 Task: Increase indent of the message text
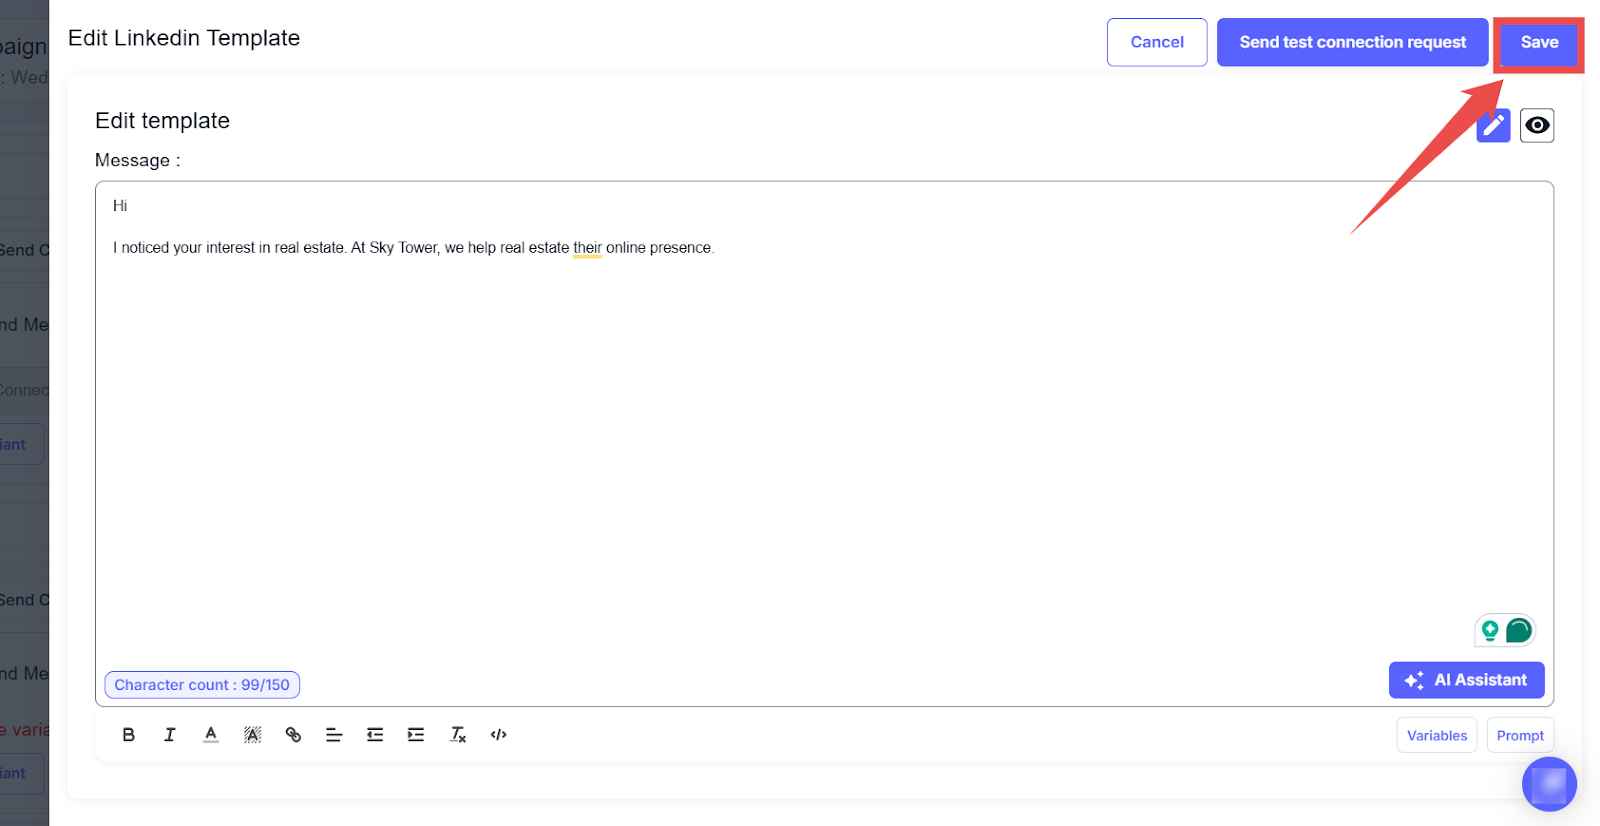click(x=416, y=735)
